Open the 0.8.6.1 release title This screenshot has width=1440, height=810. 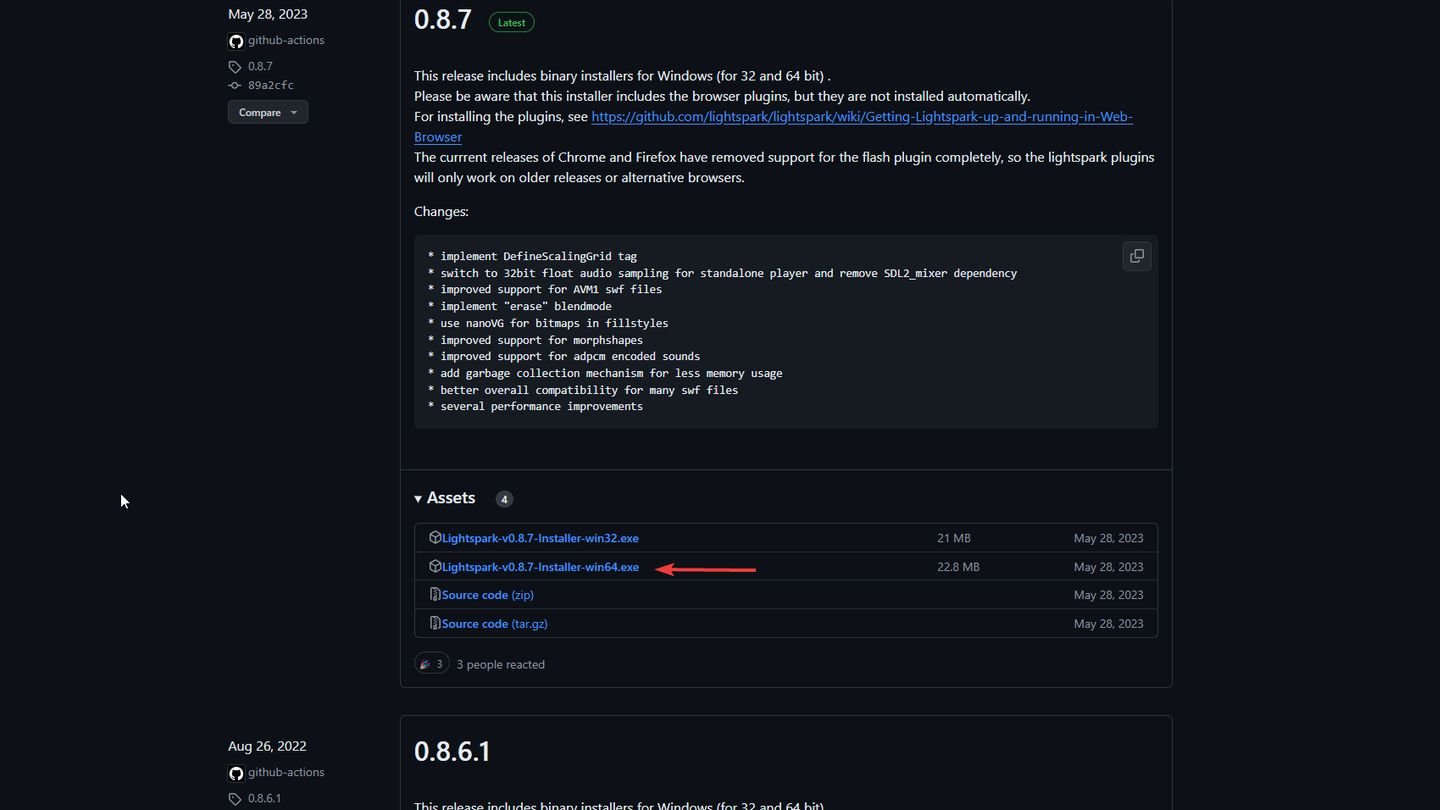point(453,751)
